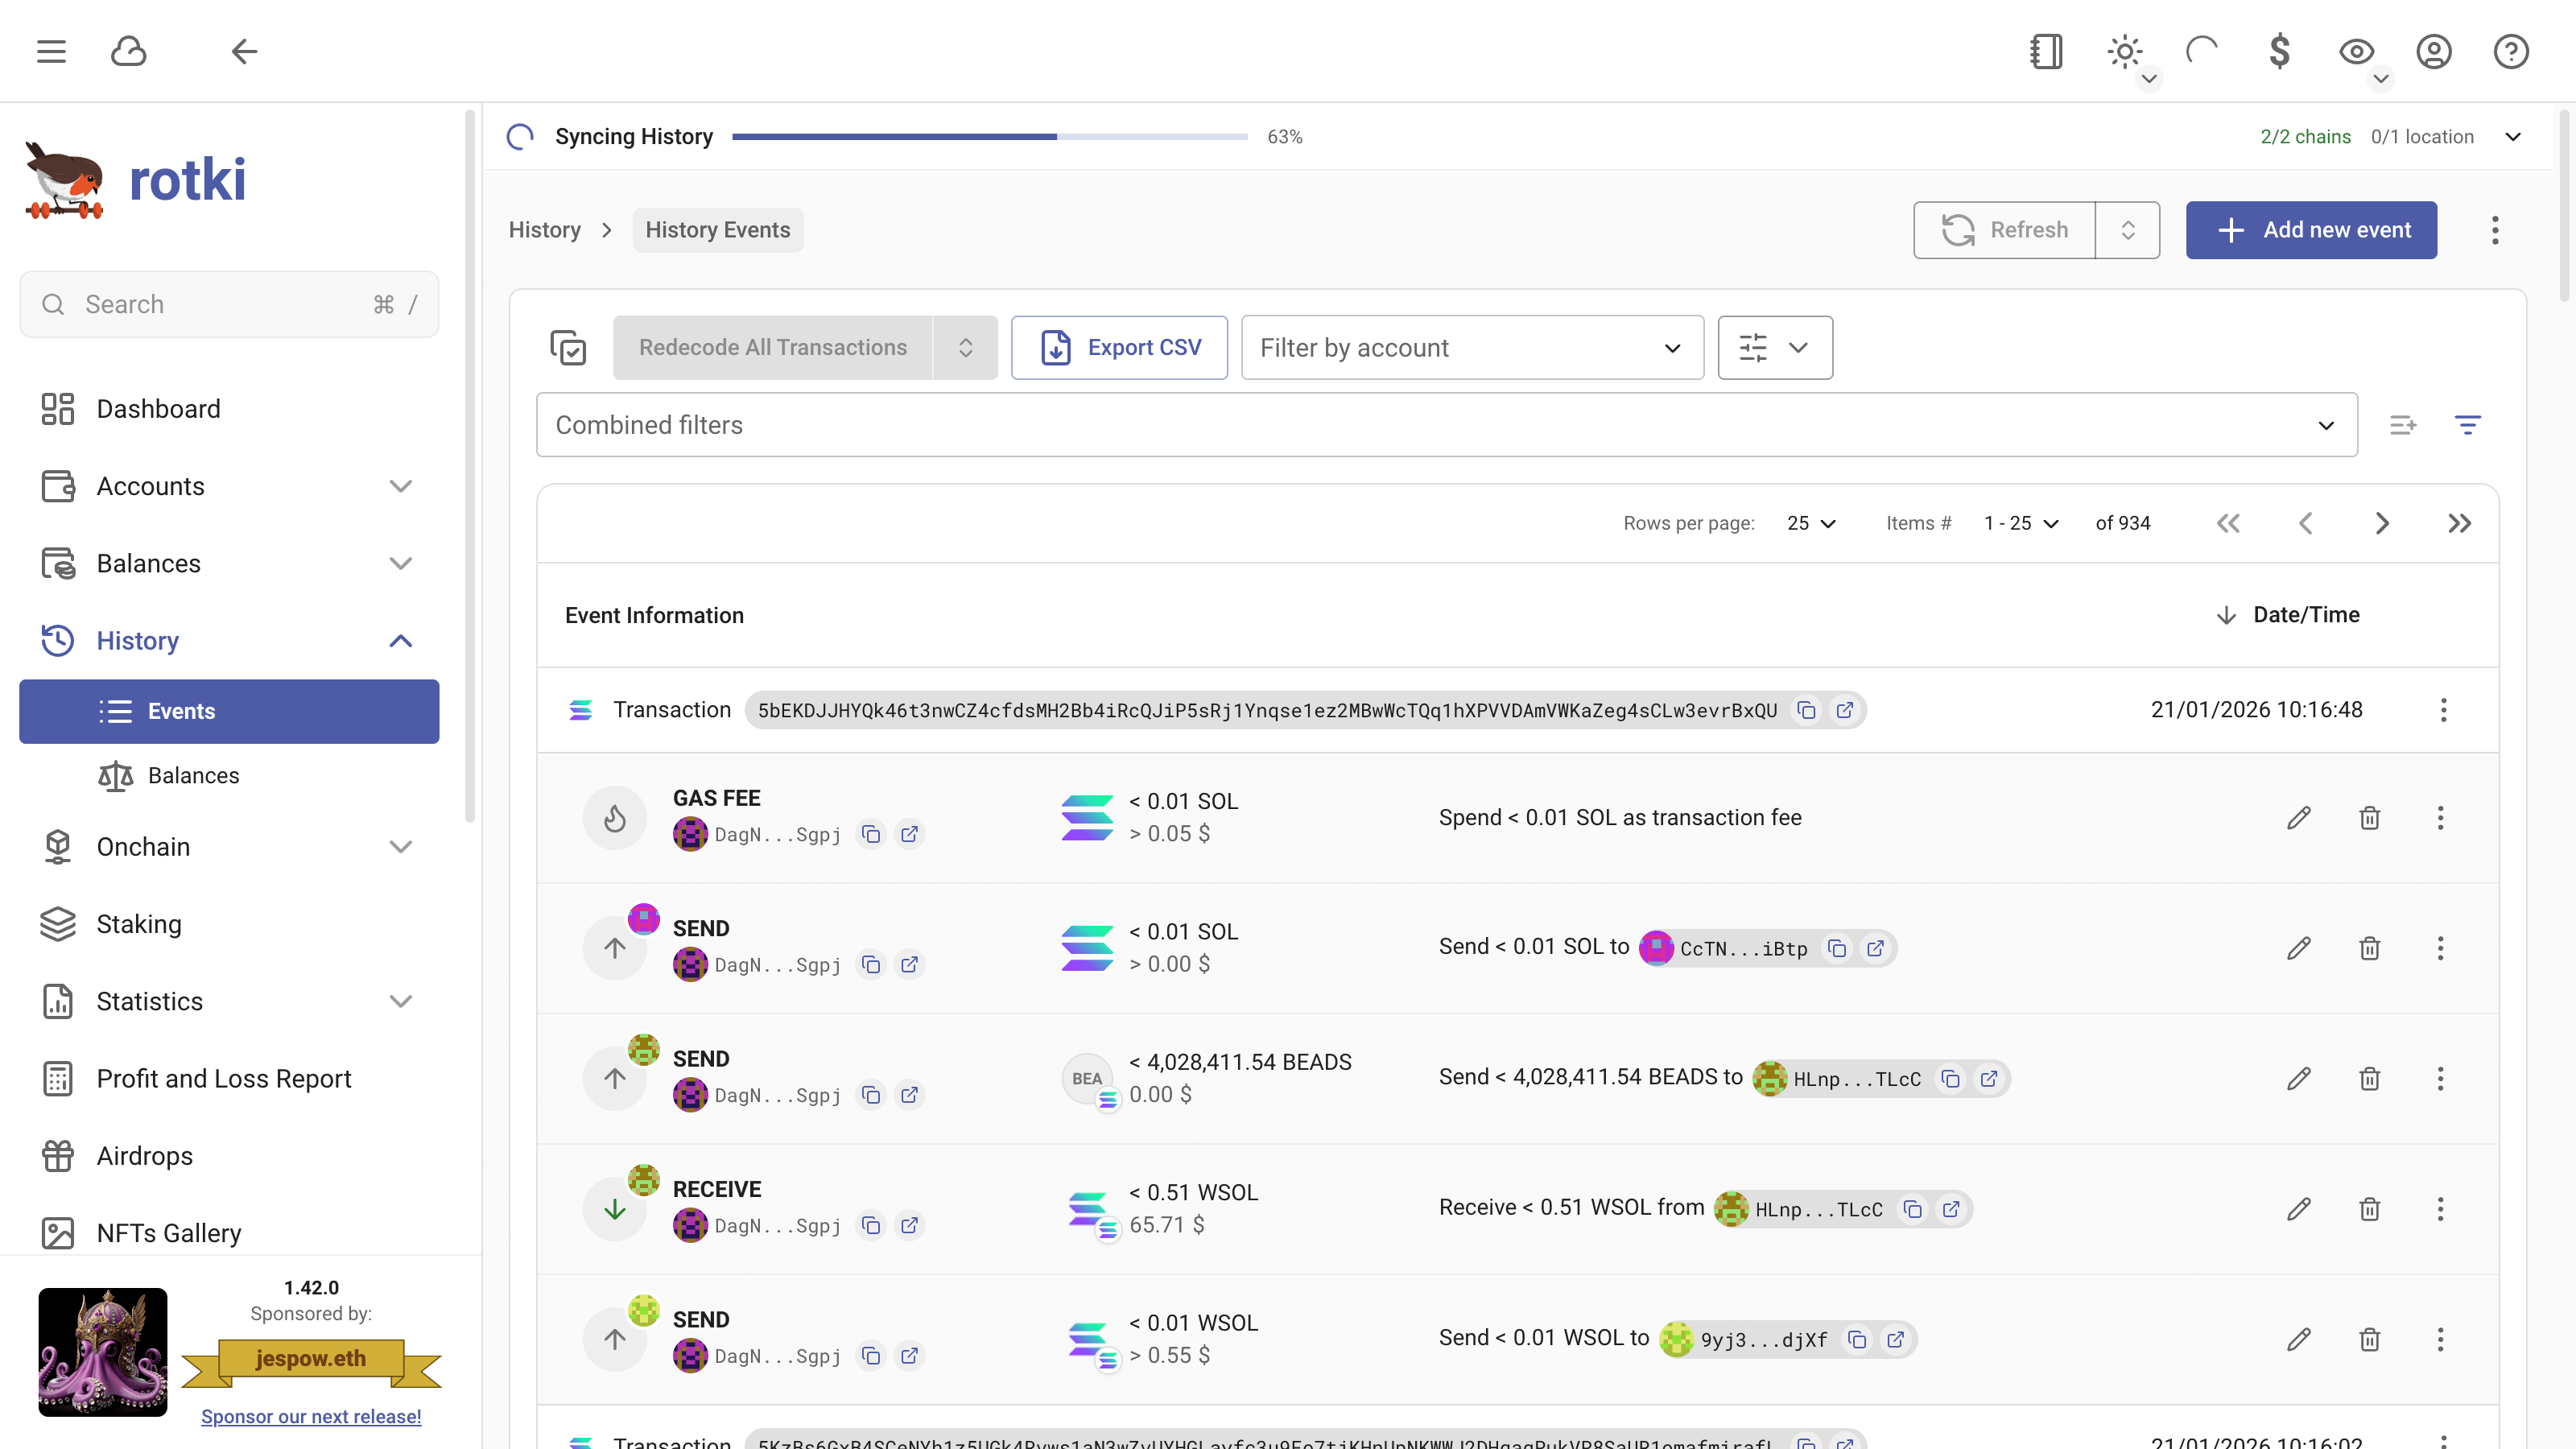Image resolution: width=2576 pixels, height=1449 pixels.
Task: Open the background tasks spinner icon
Action: tap(2202, 51)
